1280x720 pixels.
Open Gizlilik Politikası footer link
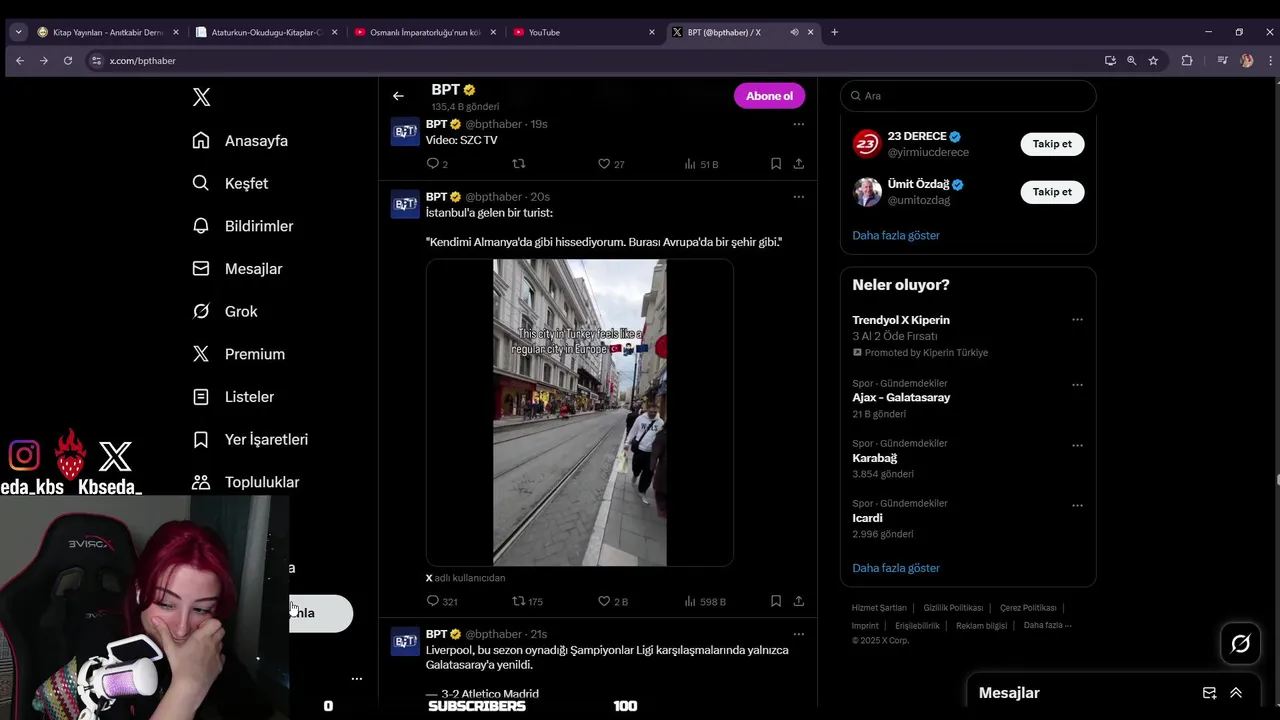pos(953,608)
